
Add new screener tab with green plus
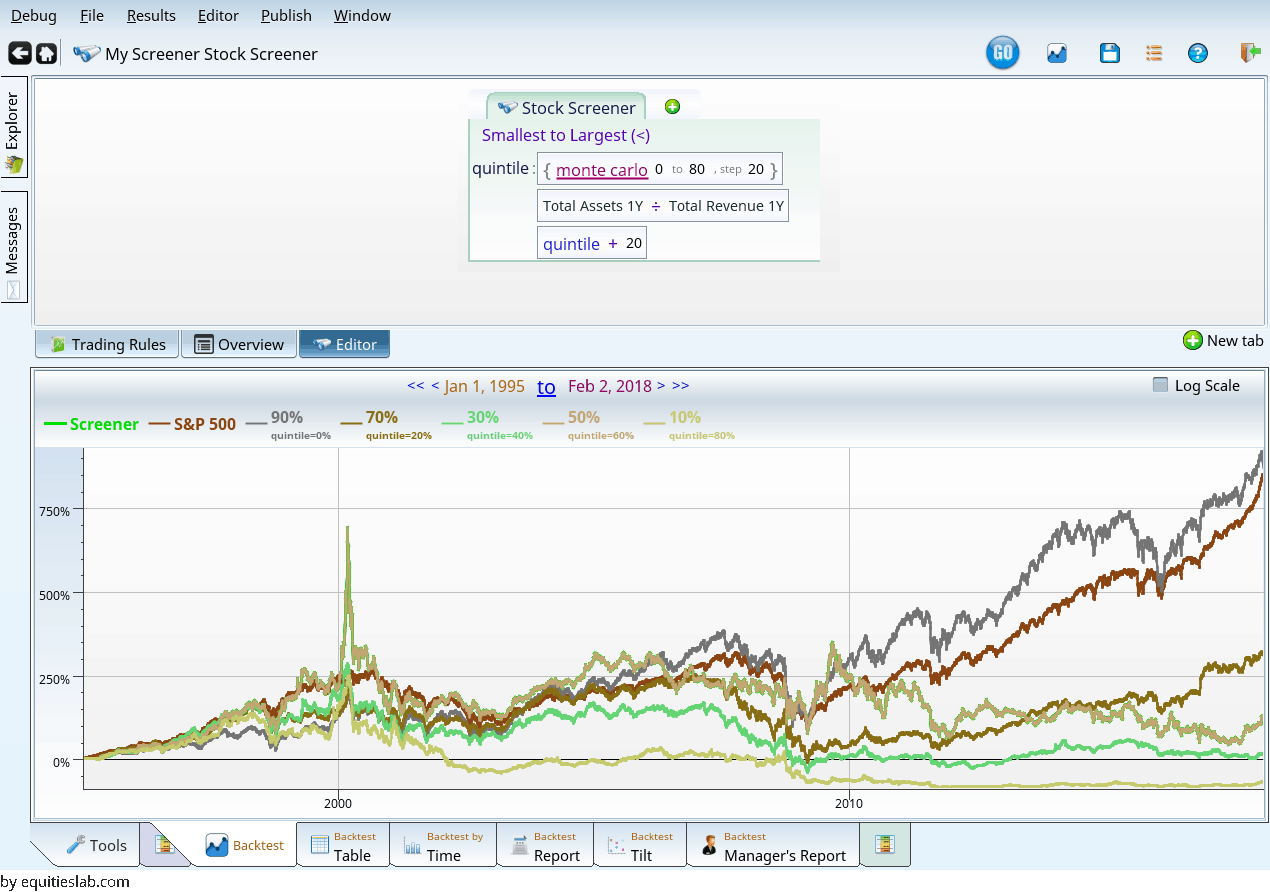point(673,107)
